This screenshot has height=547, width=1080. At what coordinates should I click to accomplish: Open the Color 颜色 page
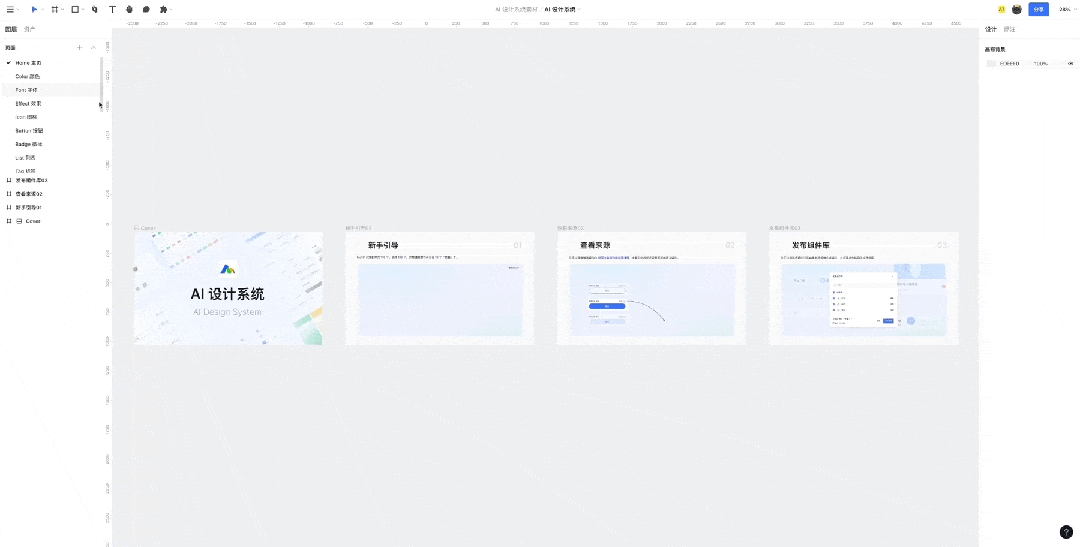click(x=28, y=76)
